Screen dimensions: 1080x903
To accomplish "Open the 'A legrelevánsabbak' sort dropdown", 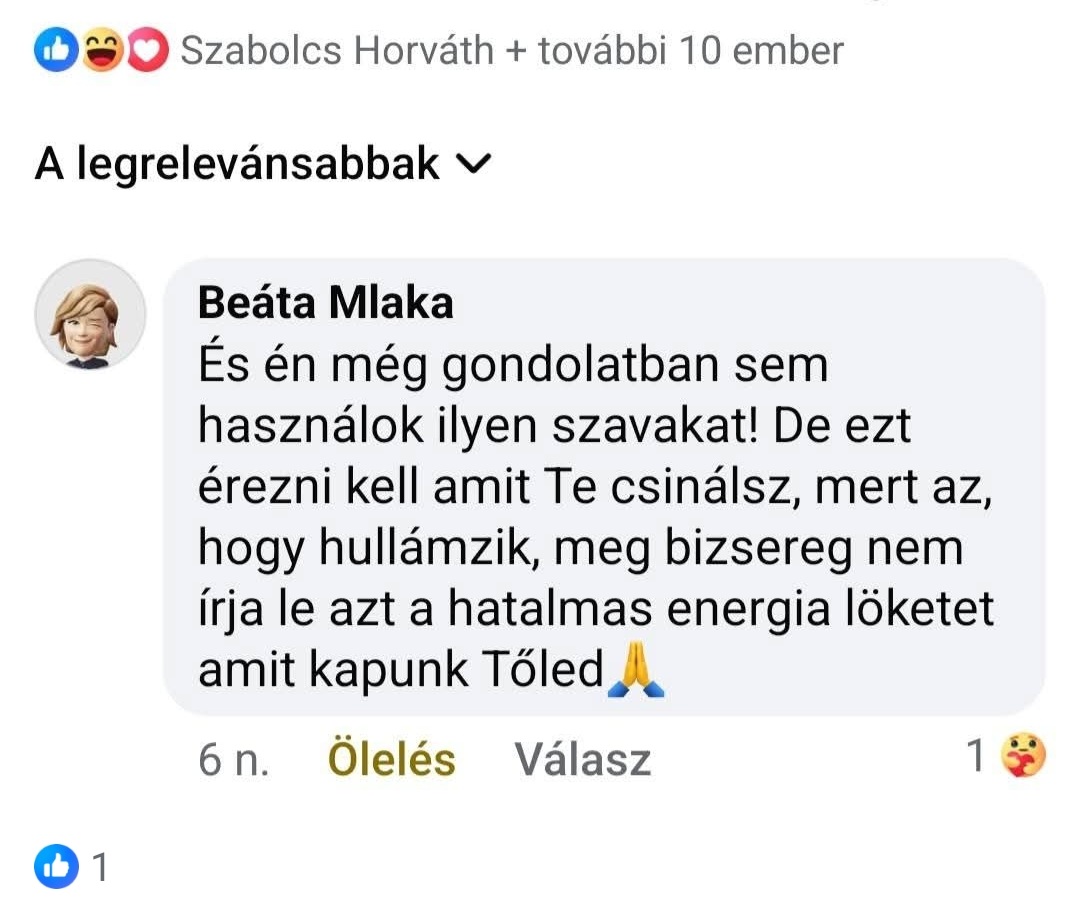I will [x=237, y=164].
